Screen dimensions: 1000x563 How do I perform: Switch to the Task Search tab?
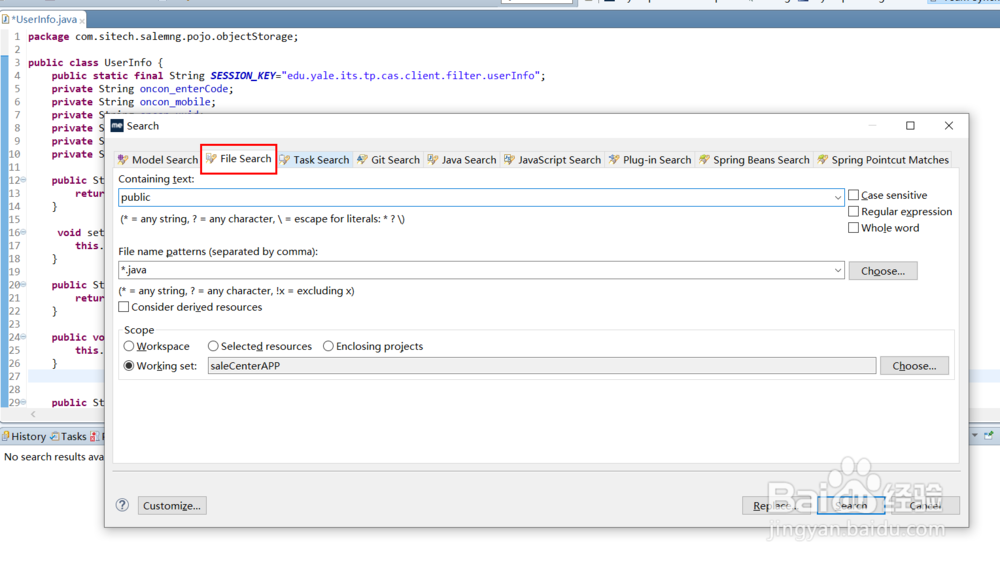pyautogui.click(x=314, y=159)
